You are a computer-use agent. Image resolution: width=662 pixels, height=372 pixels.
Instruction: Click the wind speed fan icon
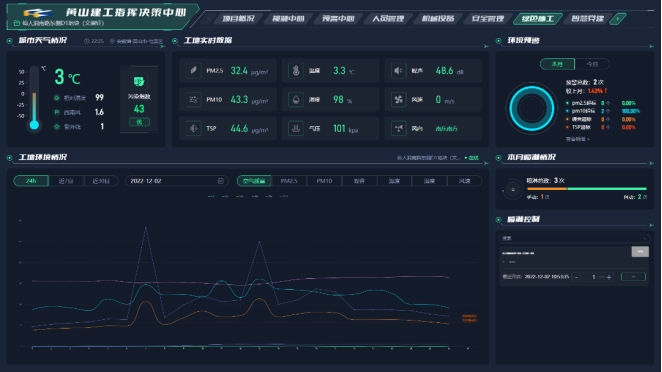(398, 100)
